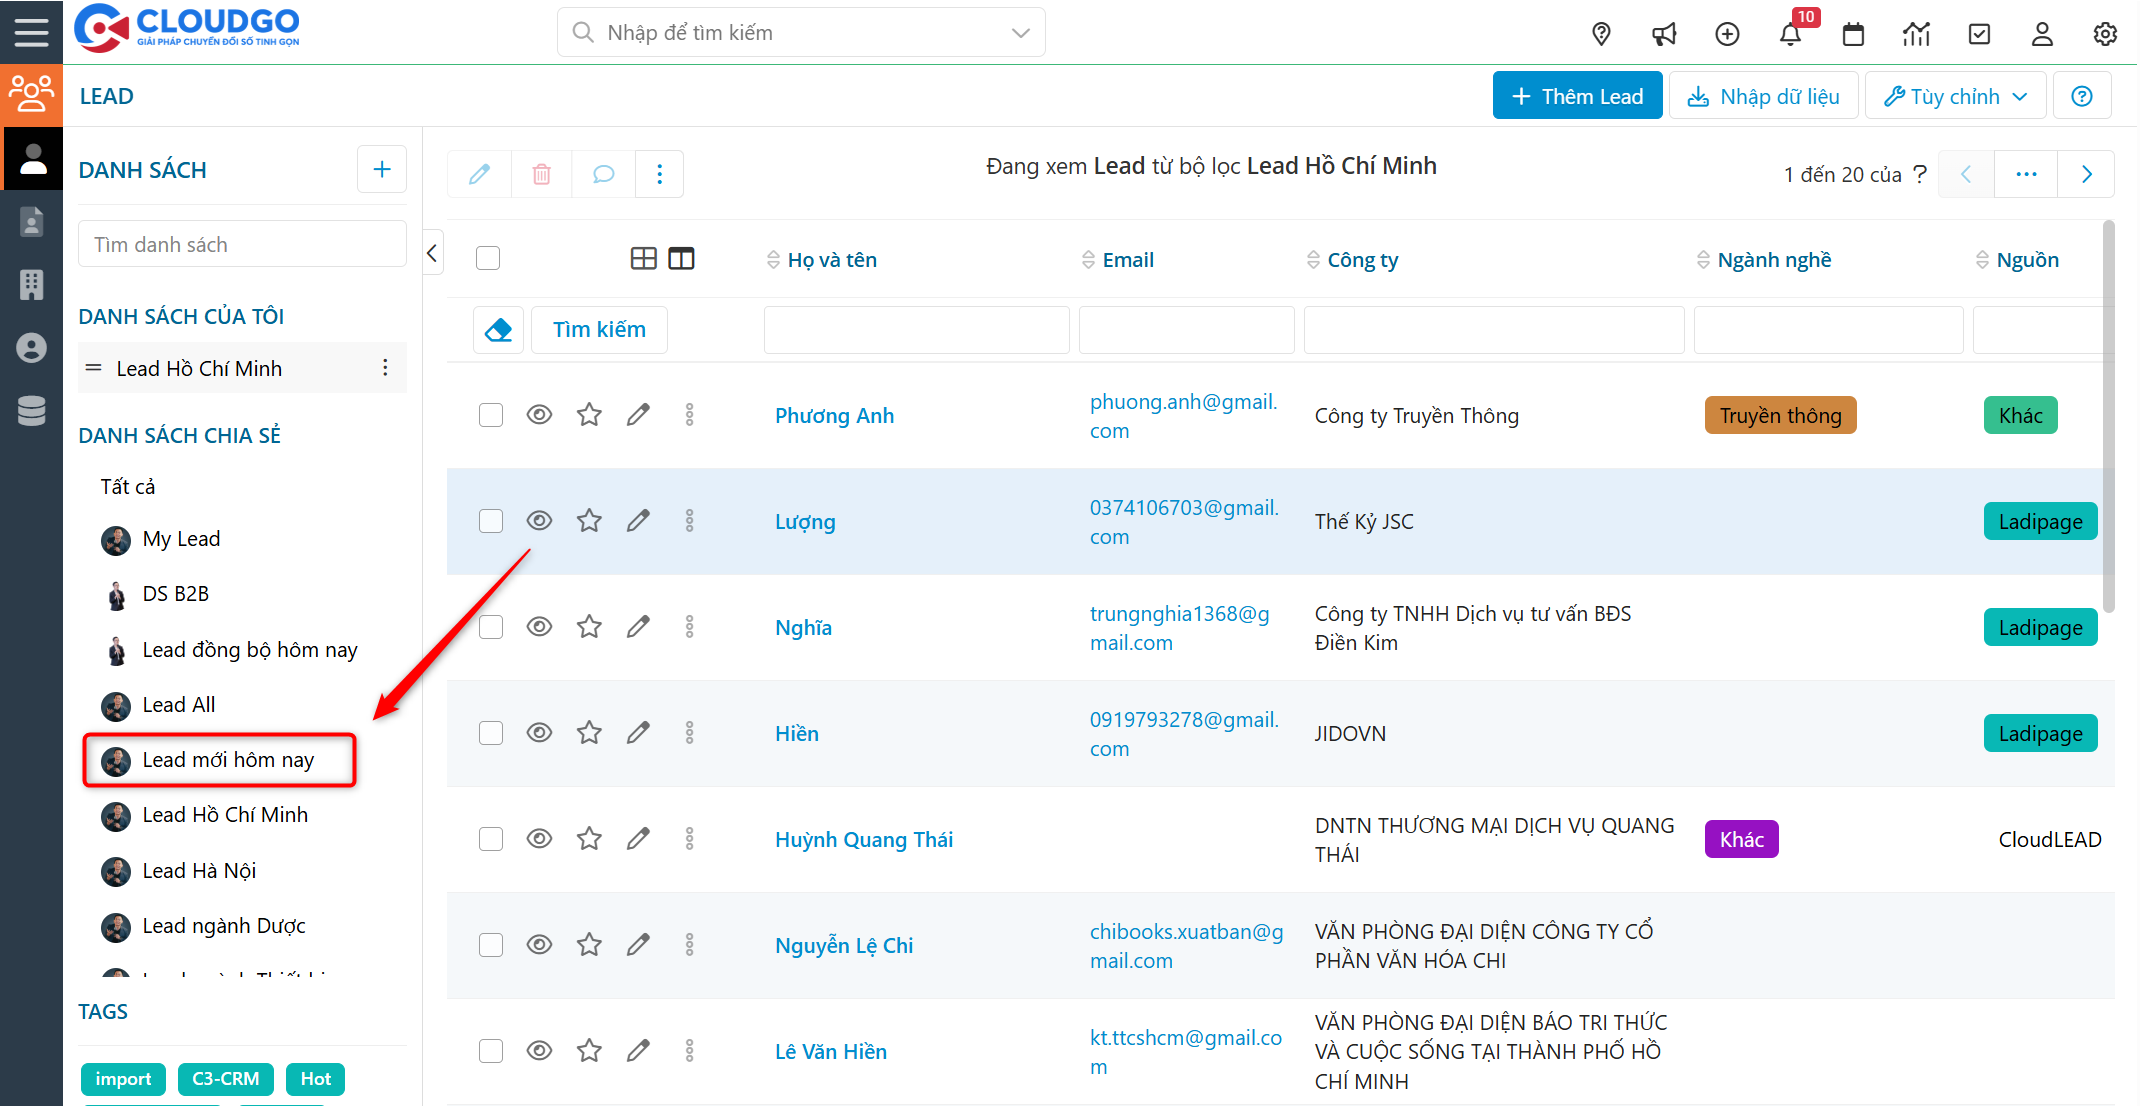Open the notifications bell icon
The image size is (2140, 1106).
click(x=1789, y=34)
